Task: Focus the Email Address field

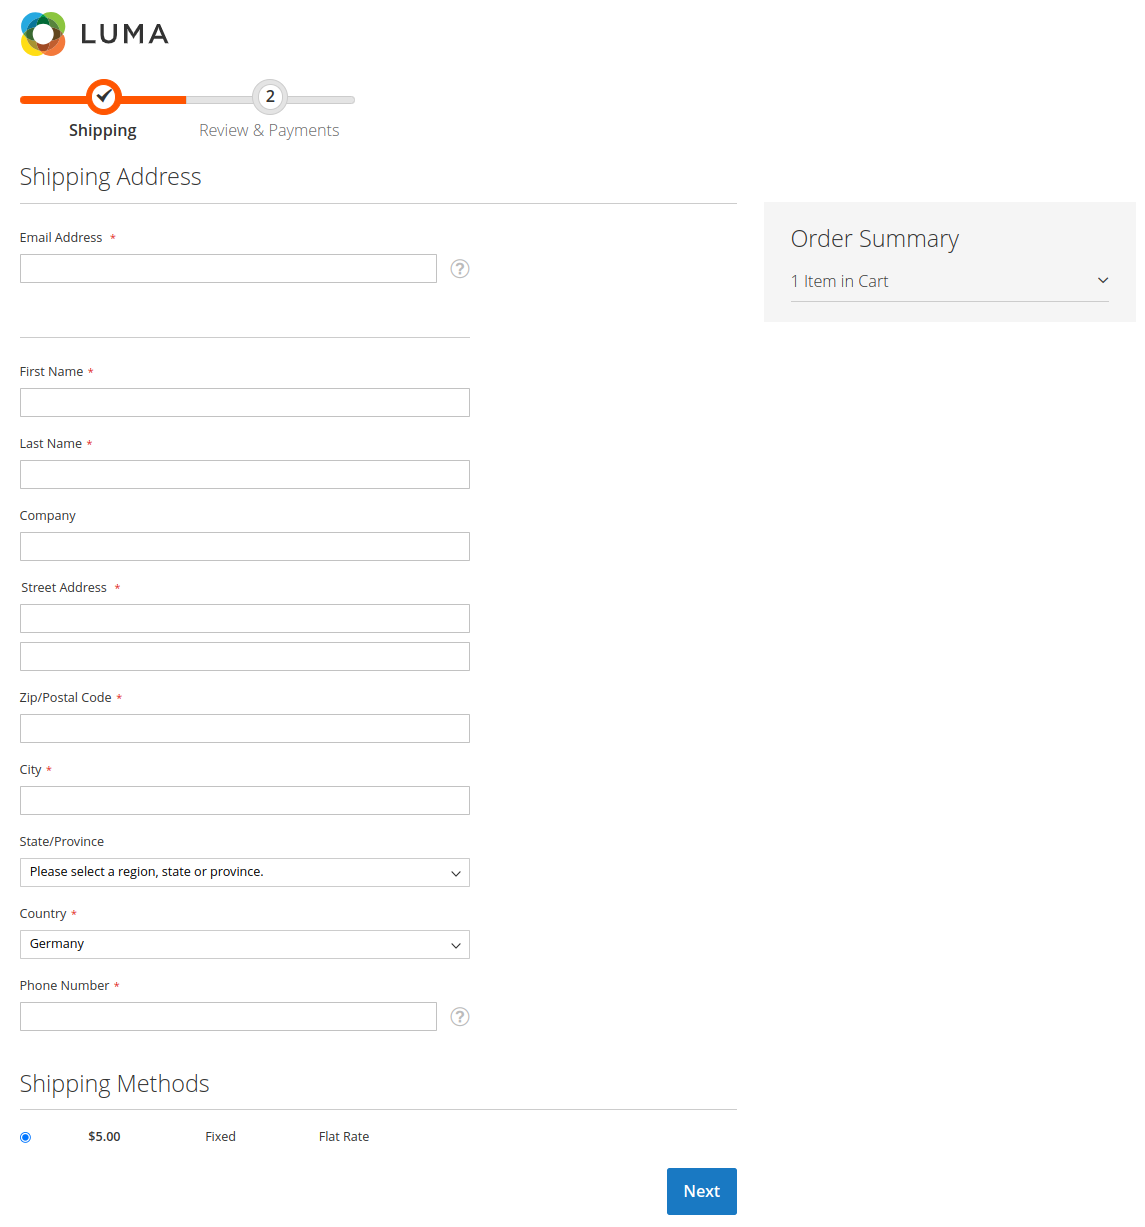Action: pos(228,269)
